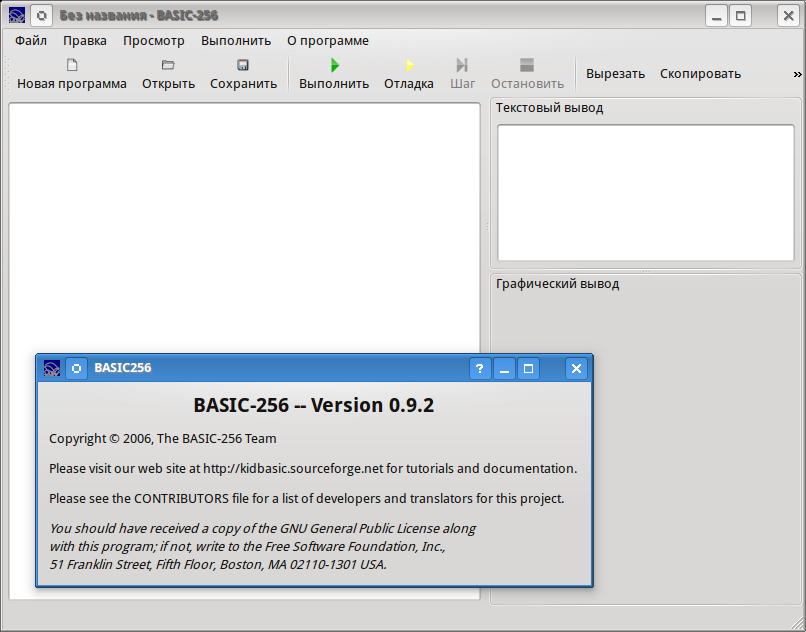806x632 pixels.
Task: Open the Выполнить menu in menu bar
Action: coord(236,41)
